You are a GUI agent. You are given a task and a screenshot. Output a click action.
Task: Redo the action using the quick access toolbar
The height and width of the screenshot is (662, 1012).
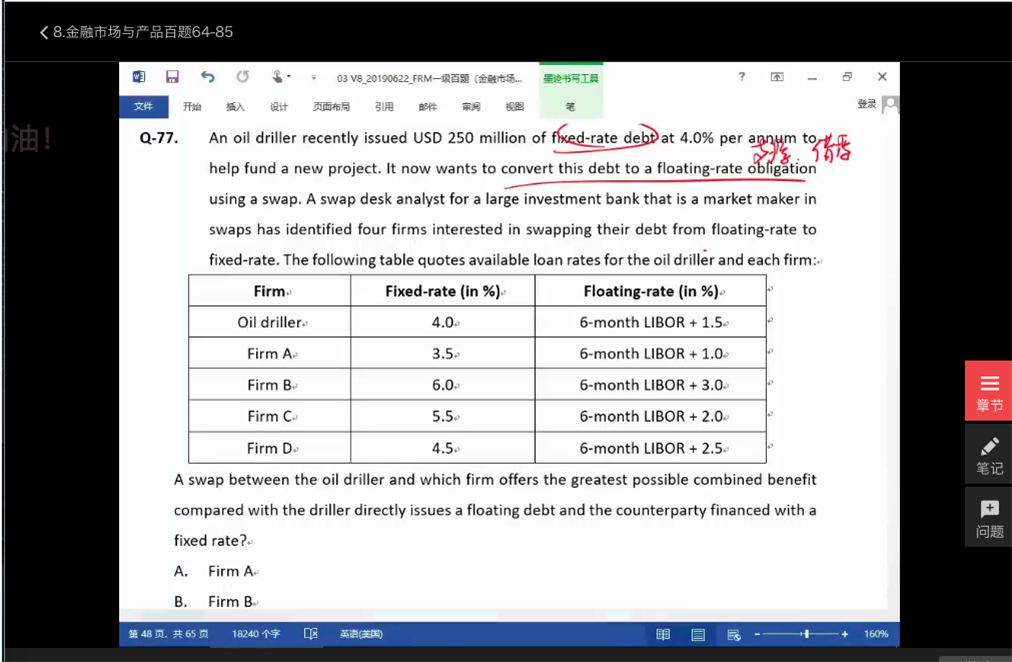click(243, 77)
